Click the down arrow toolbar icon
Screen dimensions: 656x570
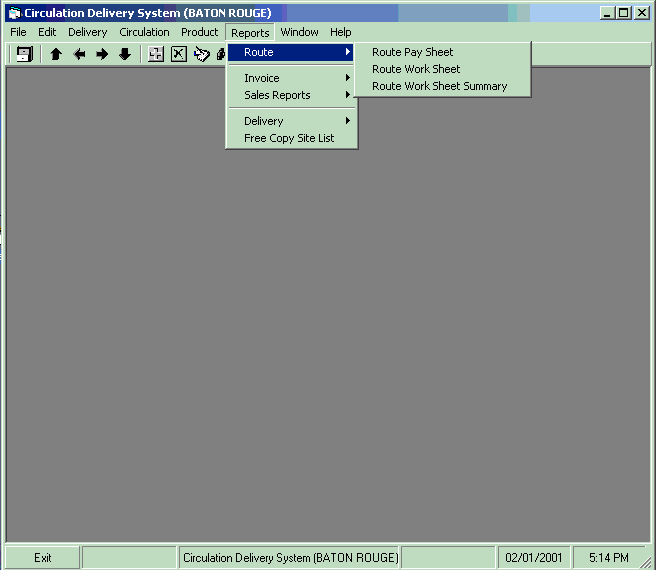(125, 54)
